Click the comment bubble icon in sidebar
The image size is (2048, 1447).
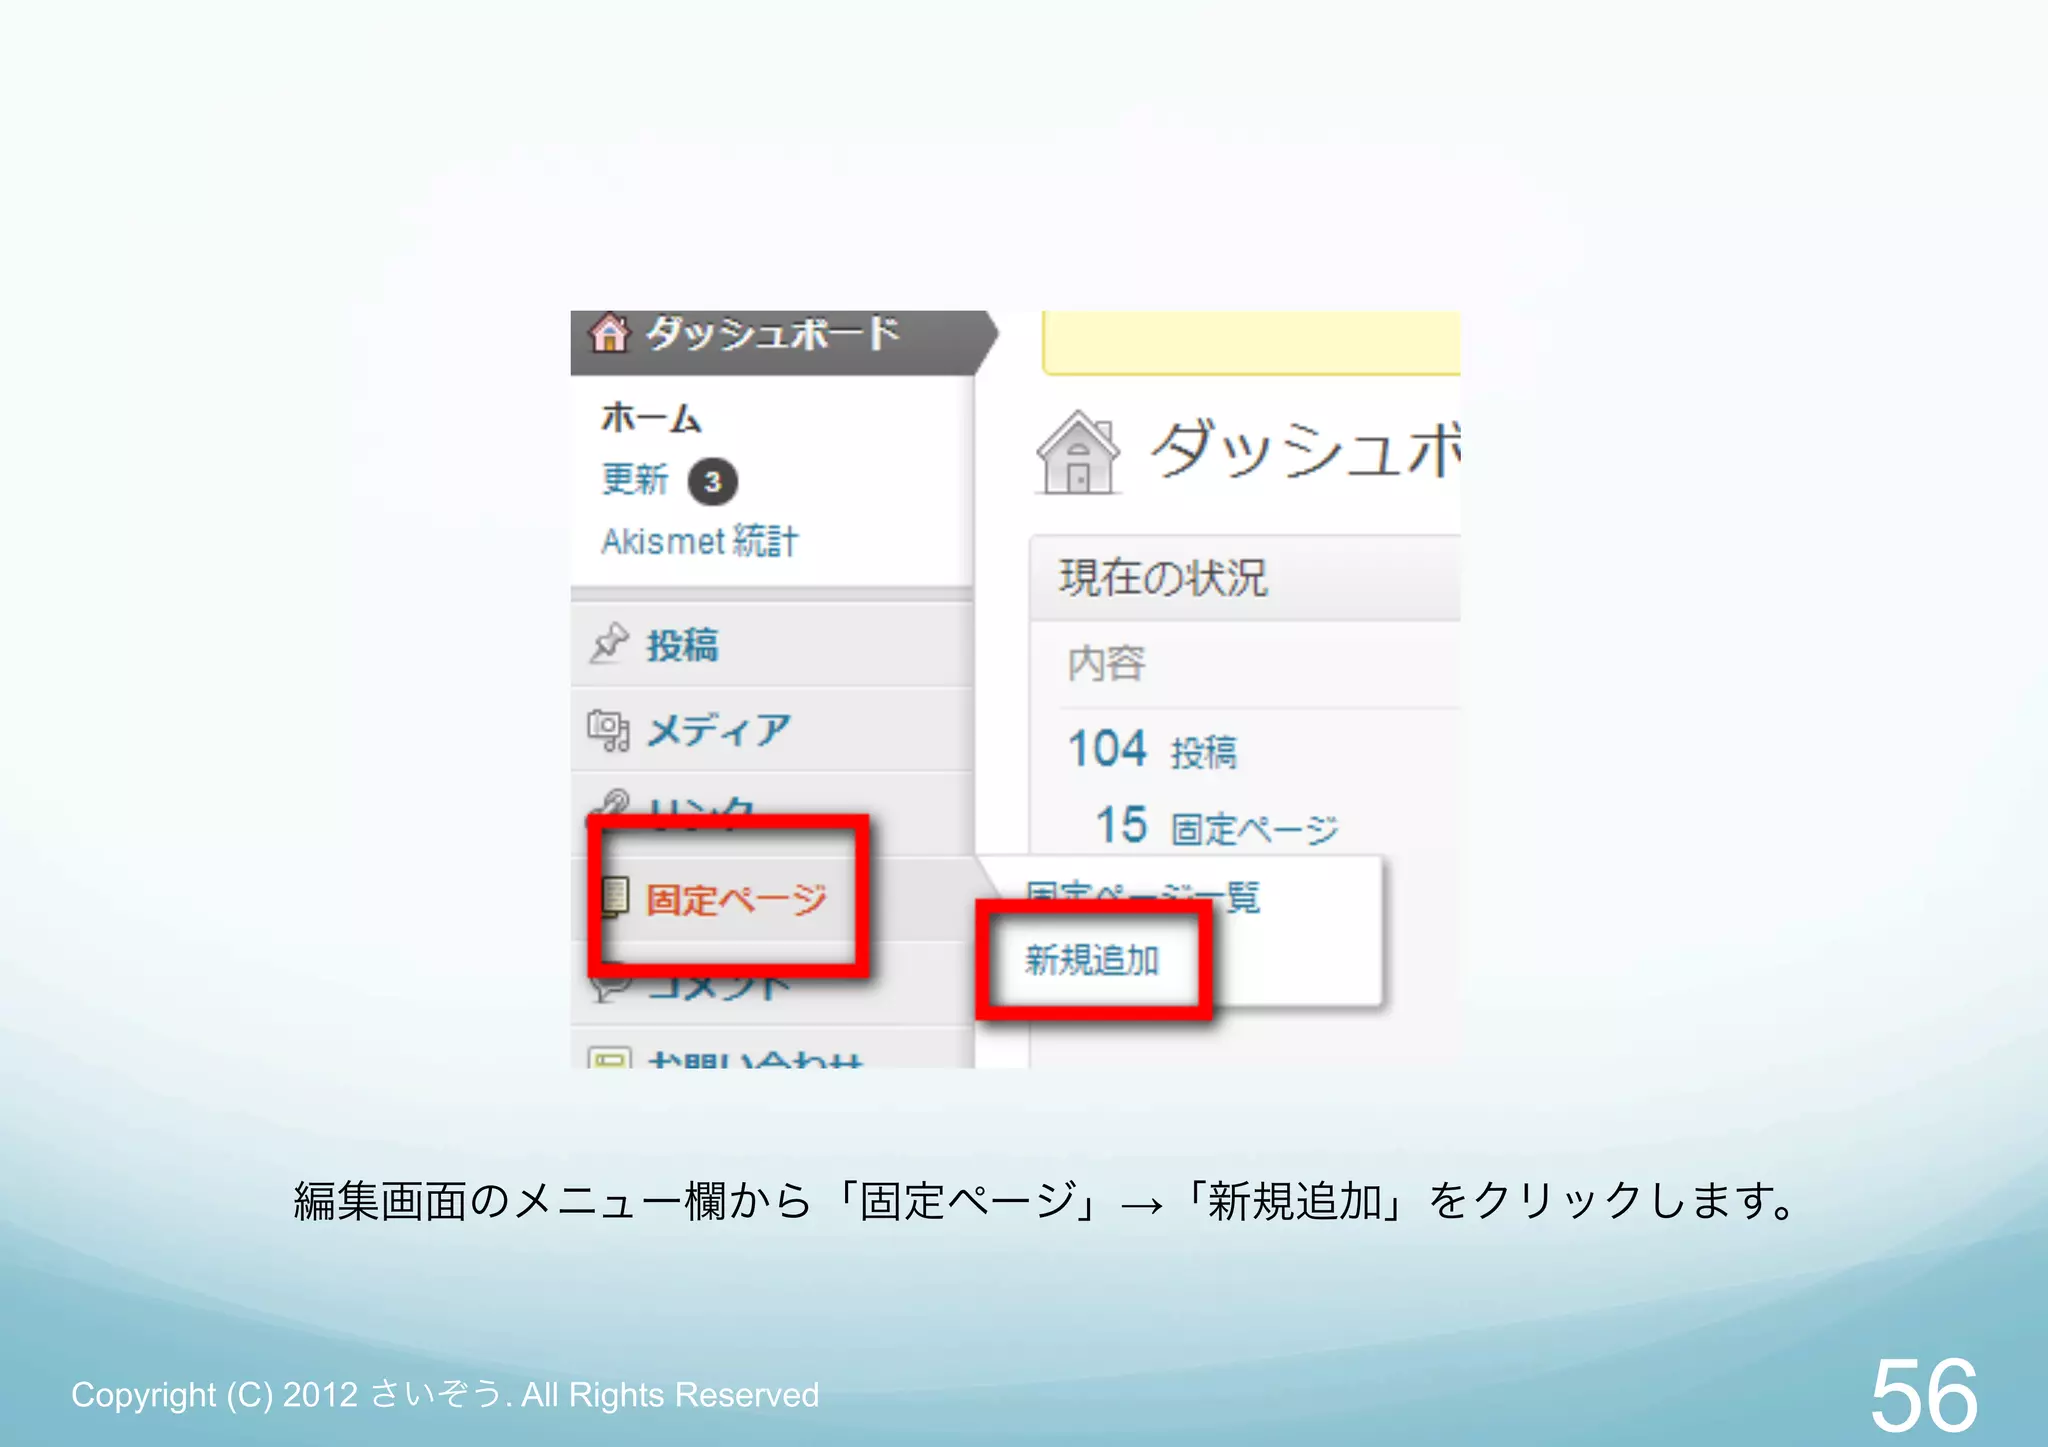(x=609, y=986)
